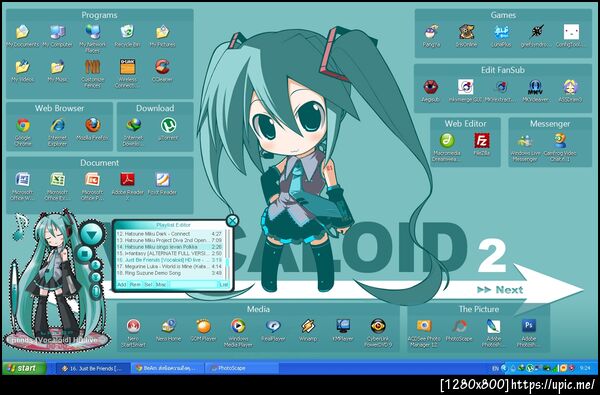This screenshot has height=395, width=600.
Task: Launch the ASSDraw3 icon
Action: (x=571, y=87)
